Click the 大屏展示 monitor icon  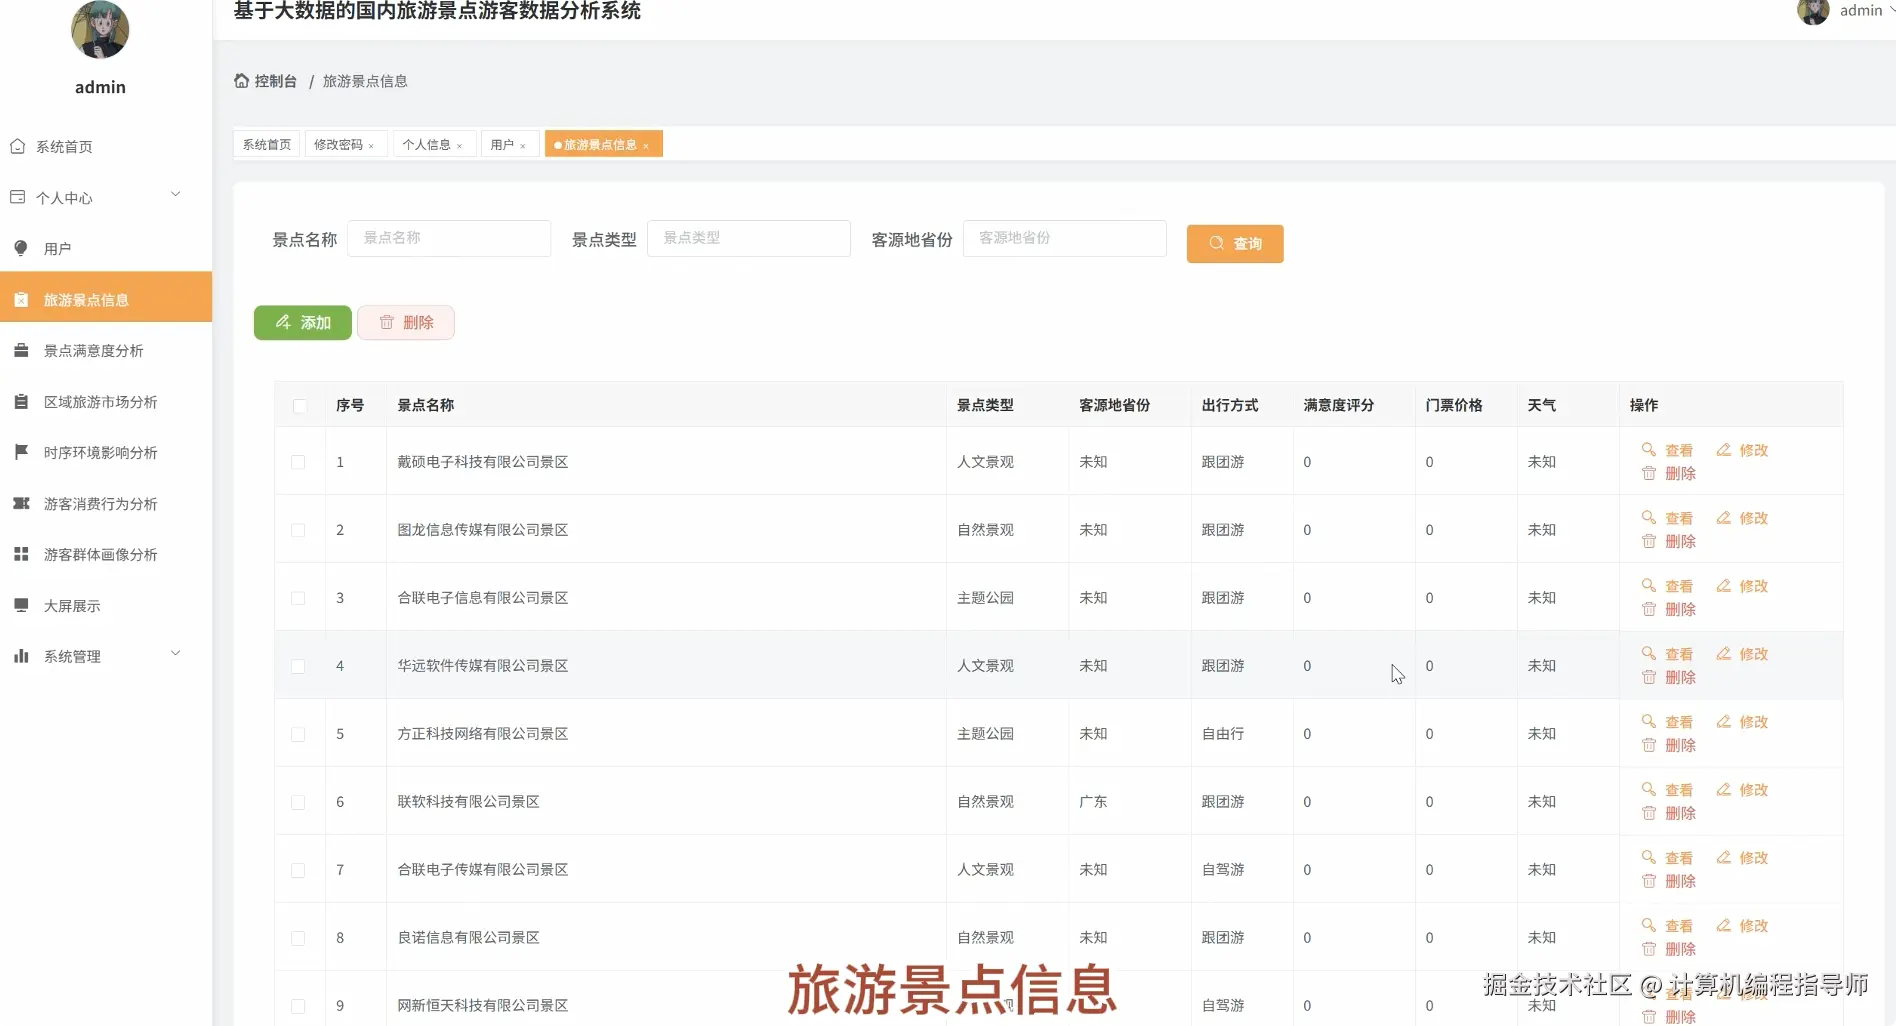21,605
